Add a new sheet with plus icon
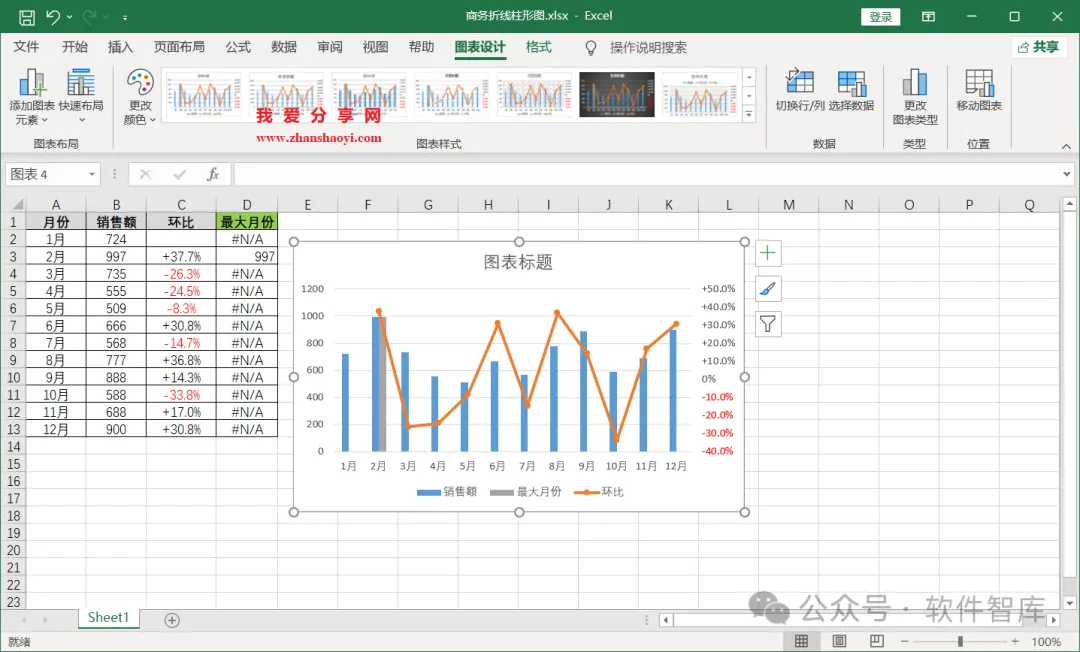This screenshot has width=1080, height=652. pos(172,620)
